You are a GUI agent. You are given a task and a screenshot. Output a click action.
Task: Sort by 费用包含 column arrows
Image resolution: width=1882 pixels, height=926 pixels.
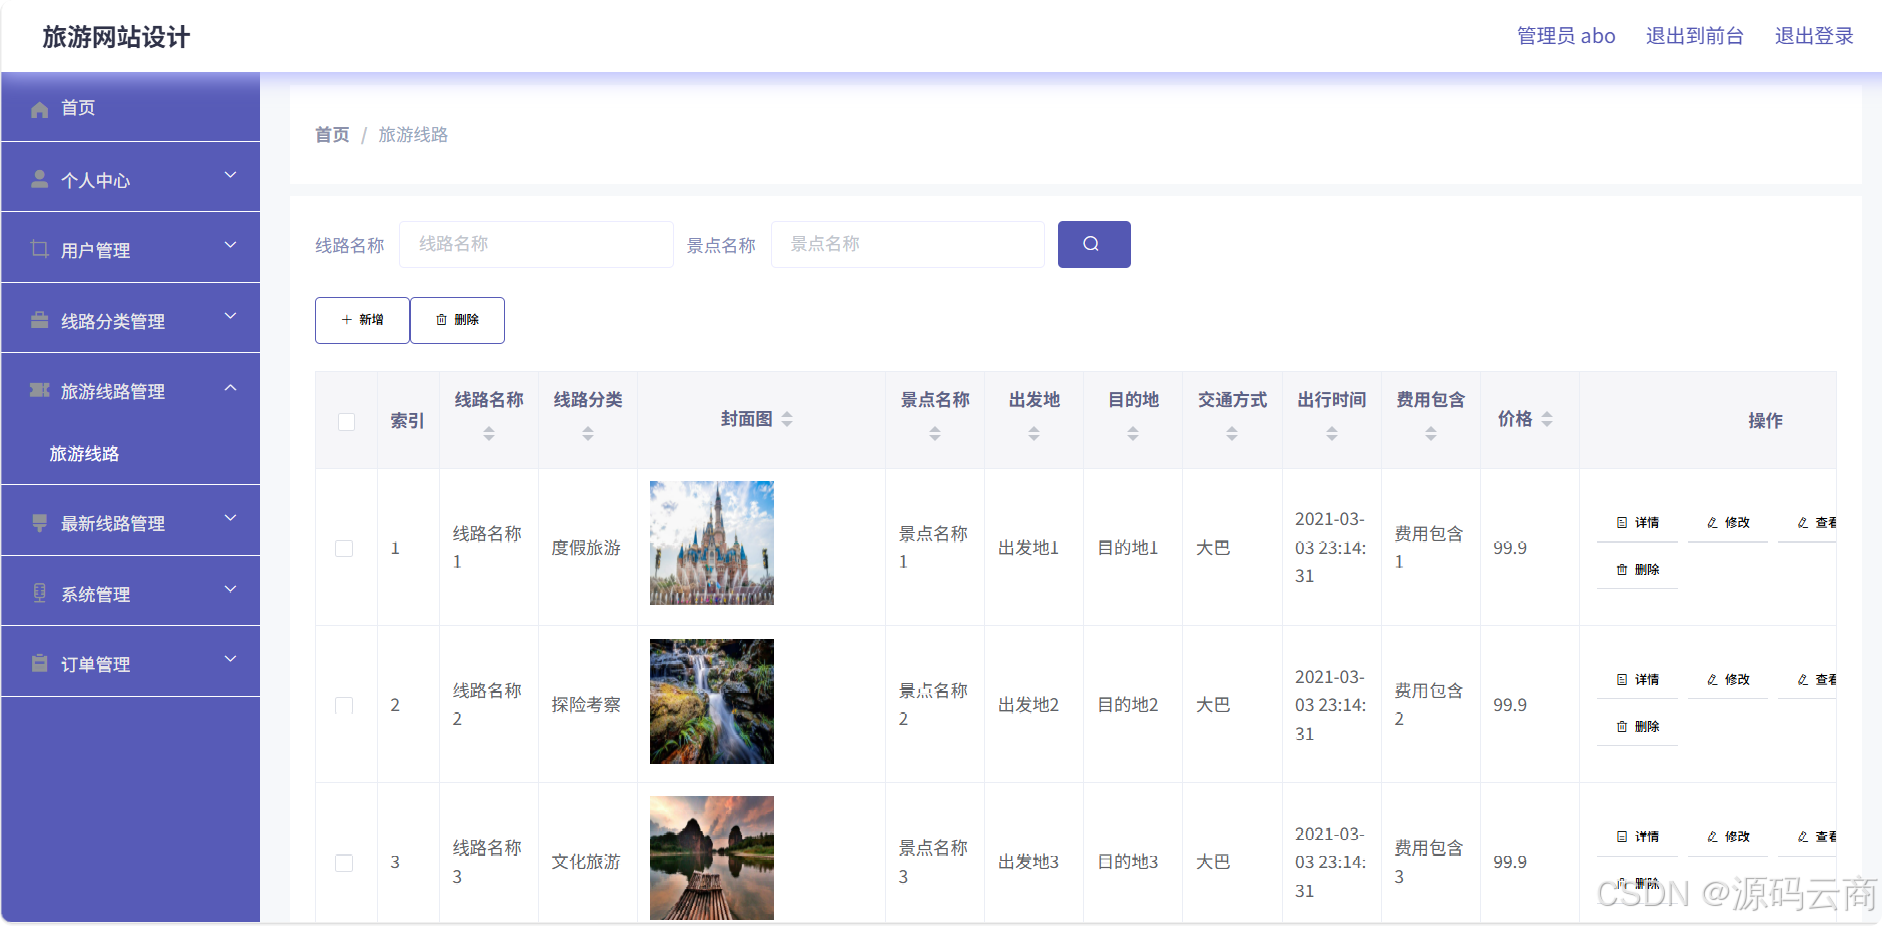1431,433
